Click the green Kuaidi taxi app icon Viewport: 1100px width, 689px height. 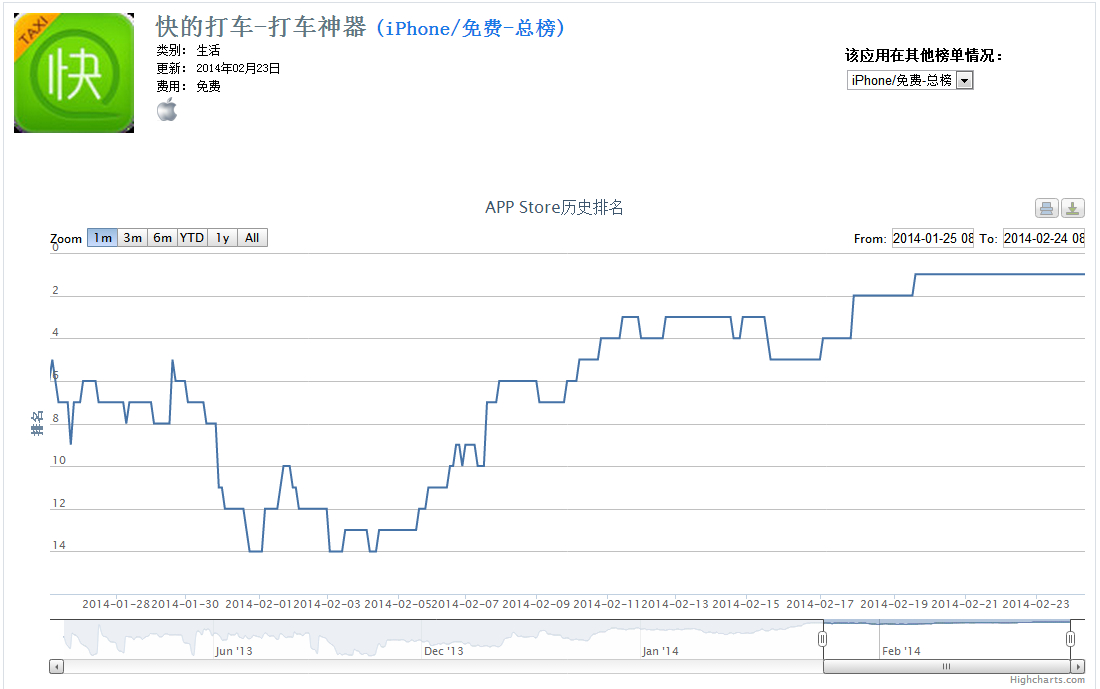pos(74,72)
